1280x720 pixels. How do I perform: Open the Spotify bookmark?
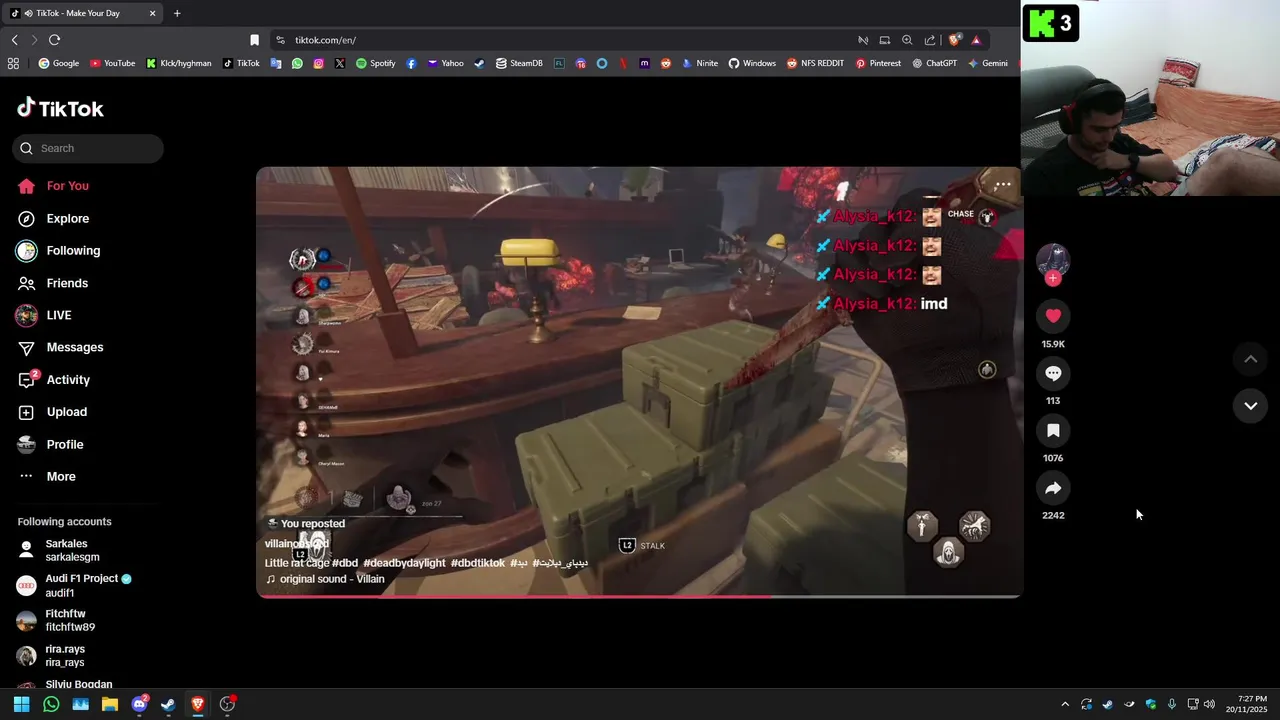pyautogui.click(x=375, y=63)
